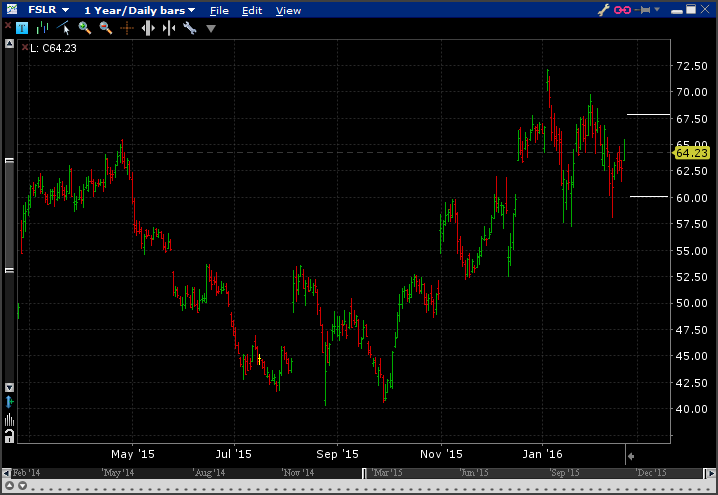The height and width of the screenshot is (495, 718).
Task: Toggle the orange crosshair tool
Action: click(127, 28)
